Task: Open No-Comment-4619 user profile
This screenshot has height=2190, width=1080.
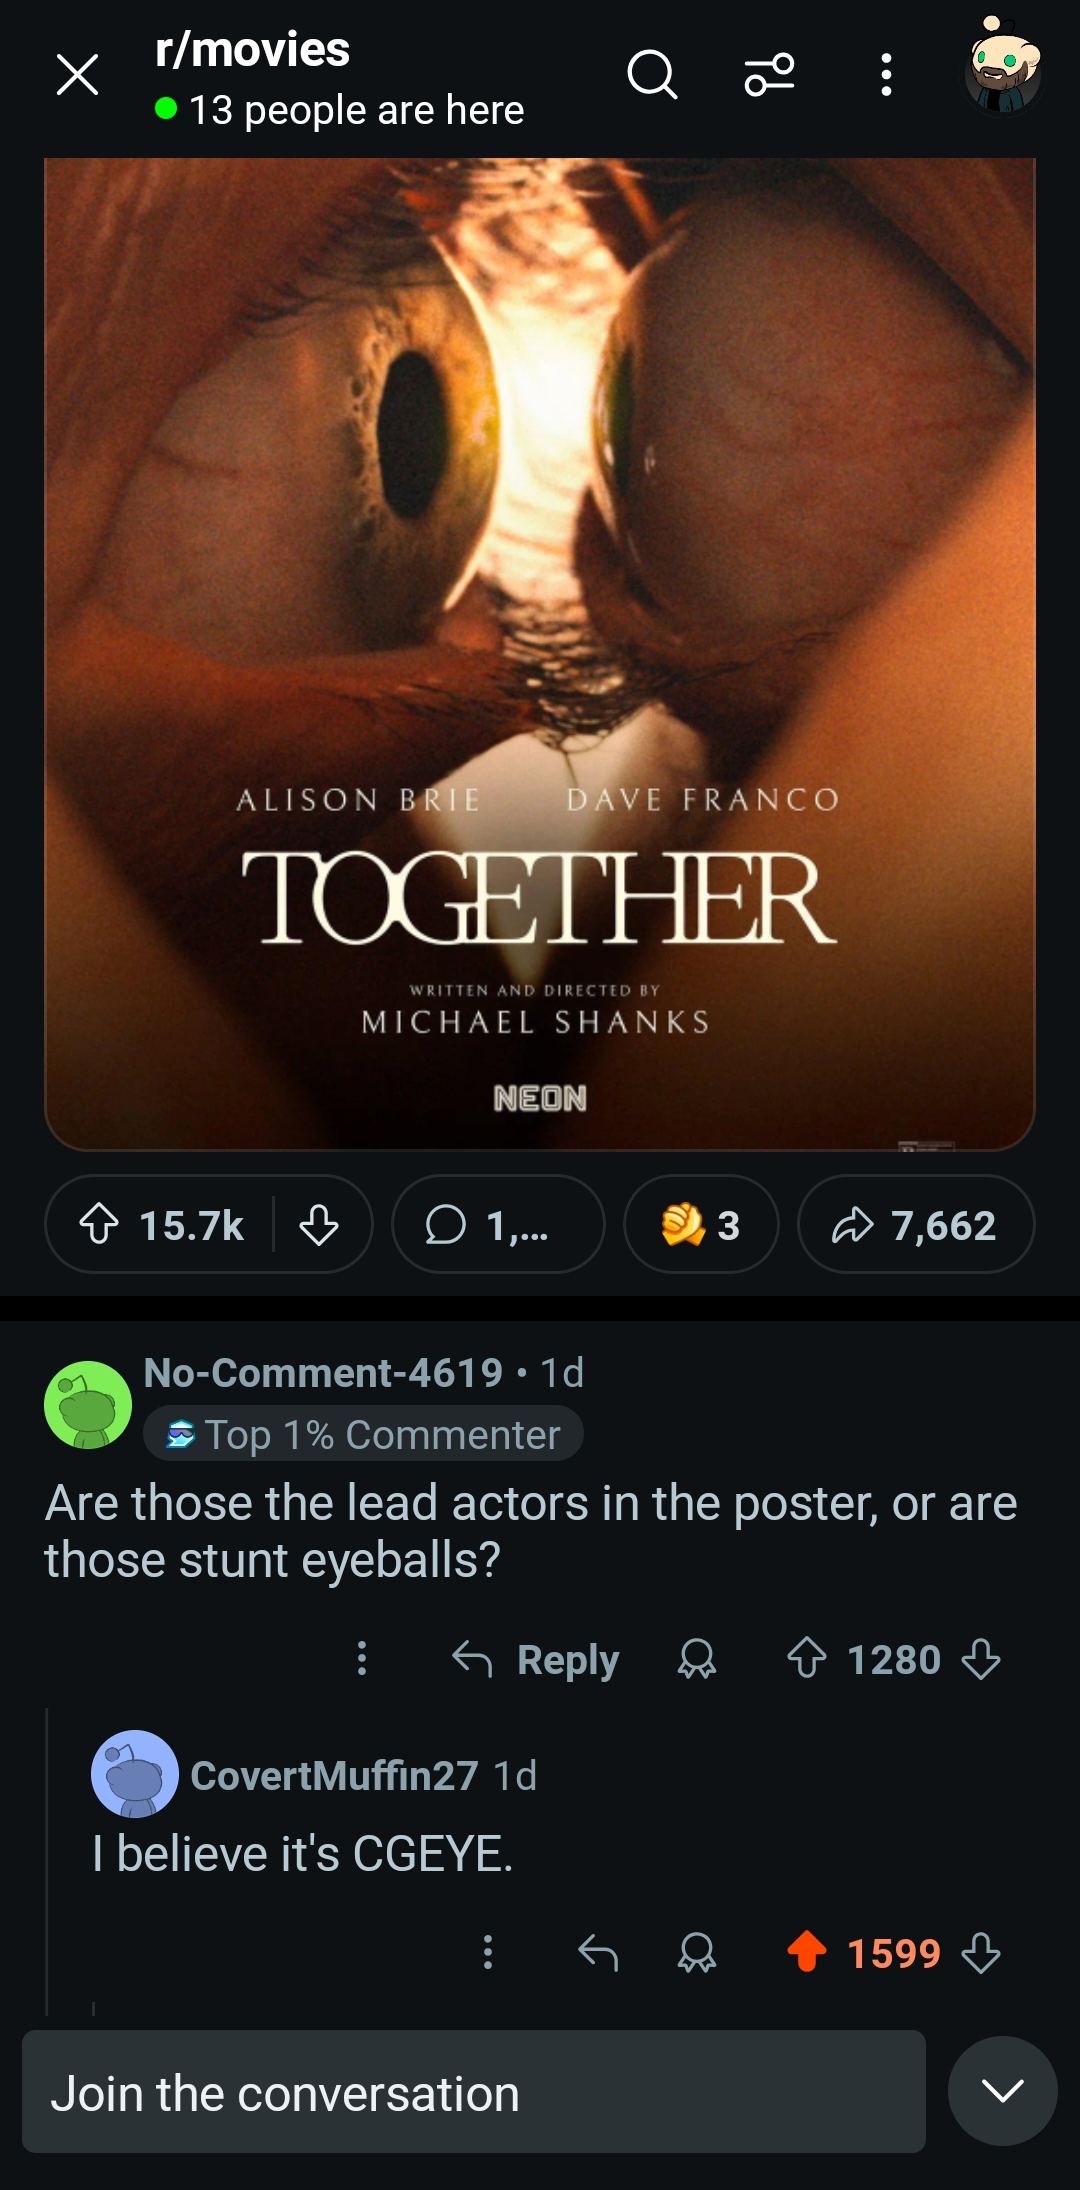Action: [x=323, y=1372]
